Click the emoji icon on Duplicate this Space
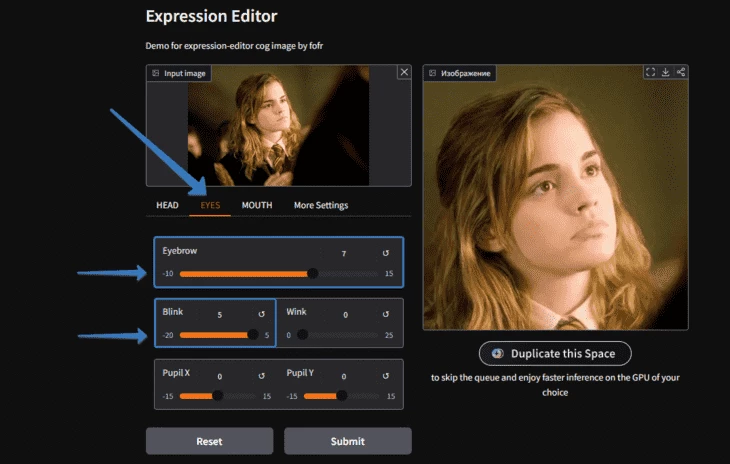Viewport: 730px width, 464px height. point(498,353)
